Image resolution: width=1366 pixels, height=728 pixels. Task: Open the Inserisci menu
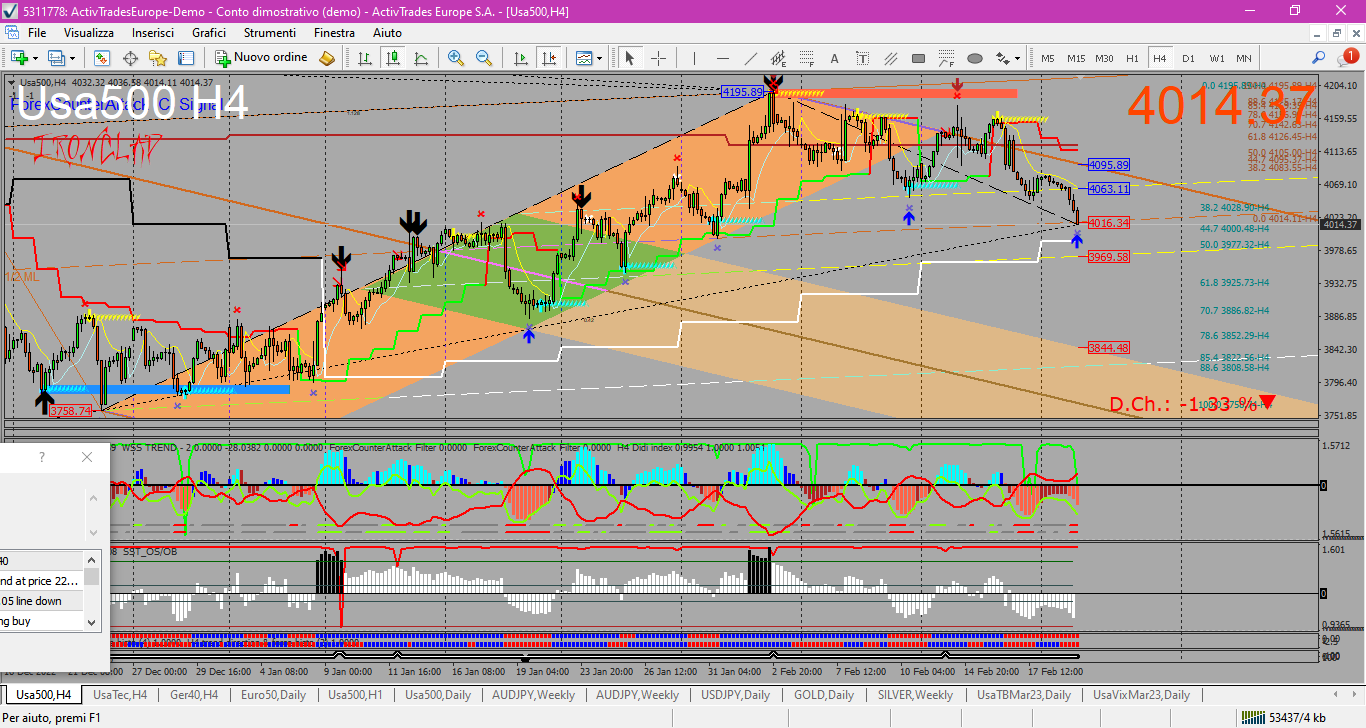152,32
